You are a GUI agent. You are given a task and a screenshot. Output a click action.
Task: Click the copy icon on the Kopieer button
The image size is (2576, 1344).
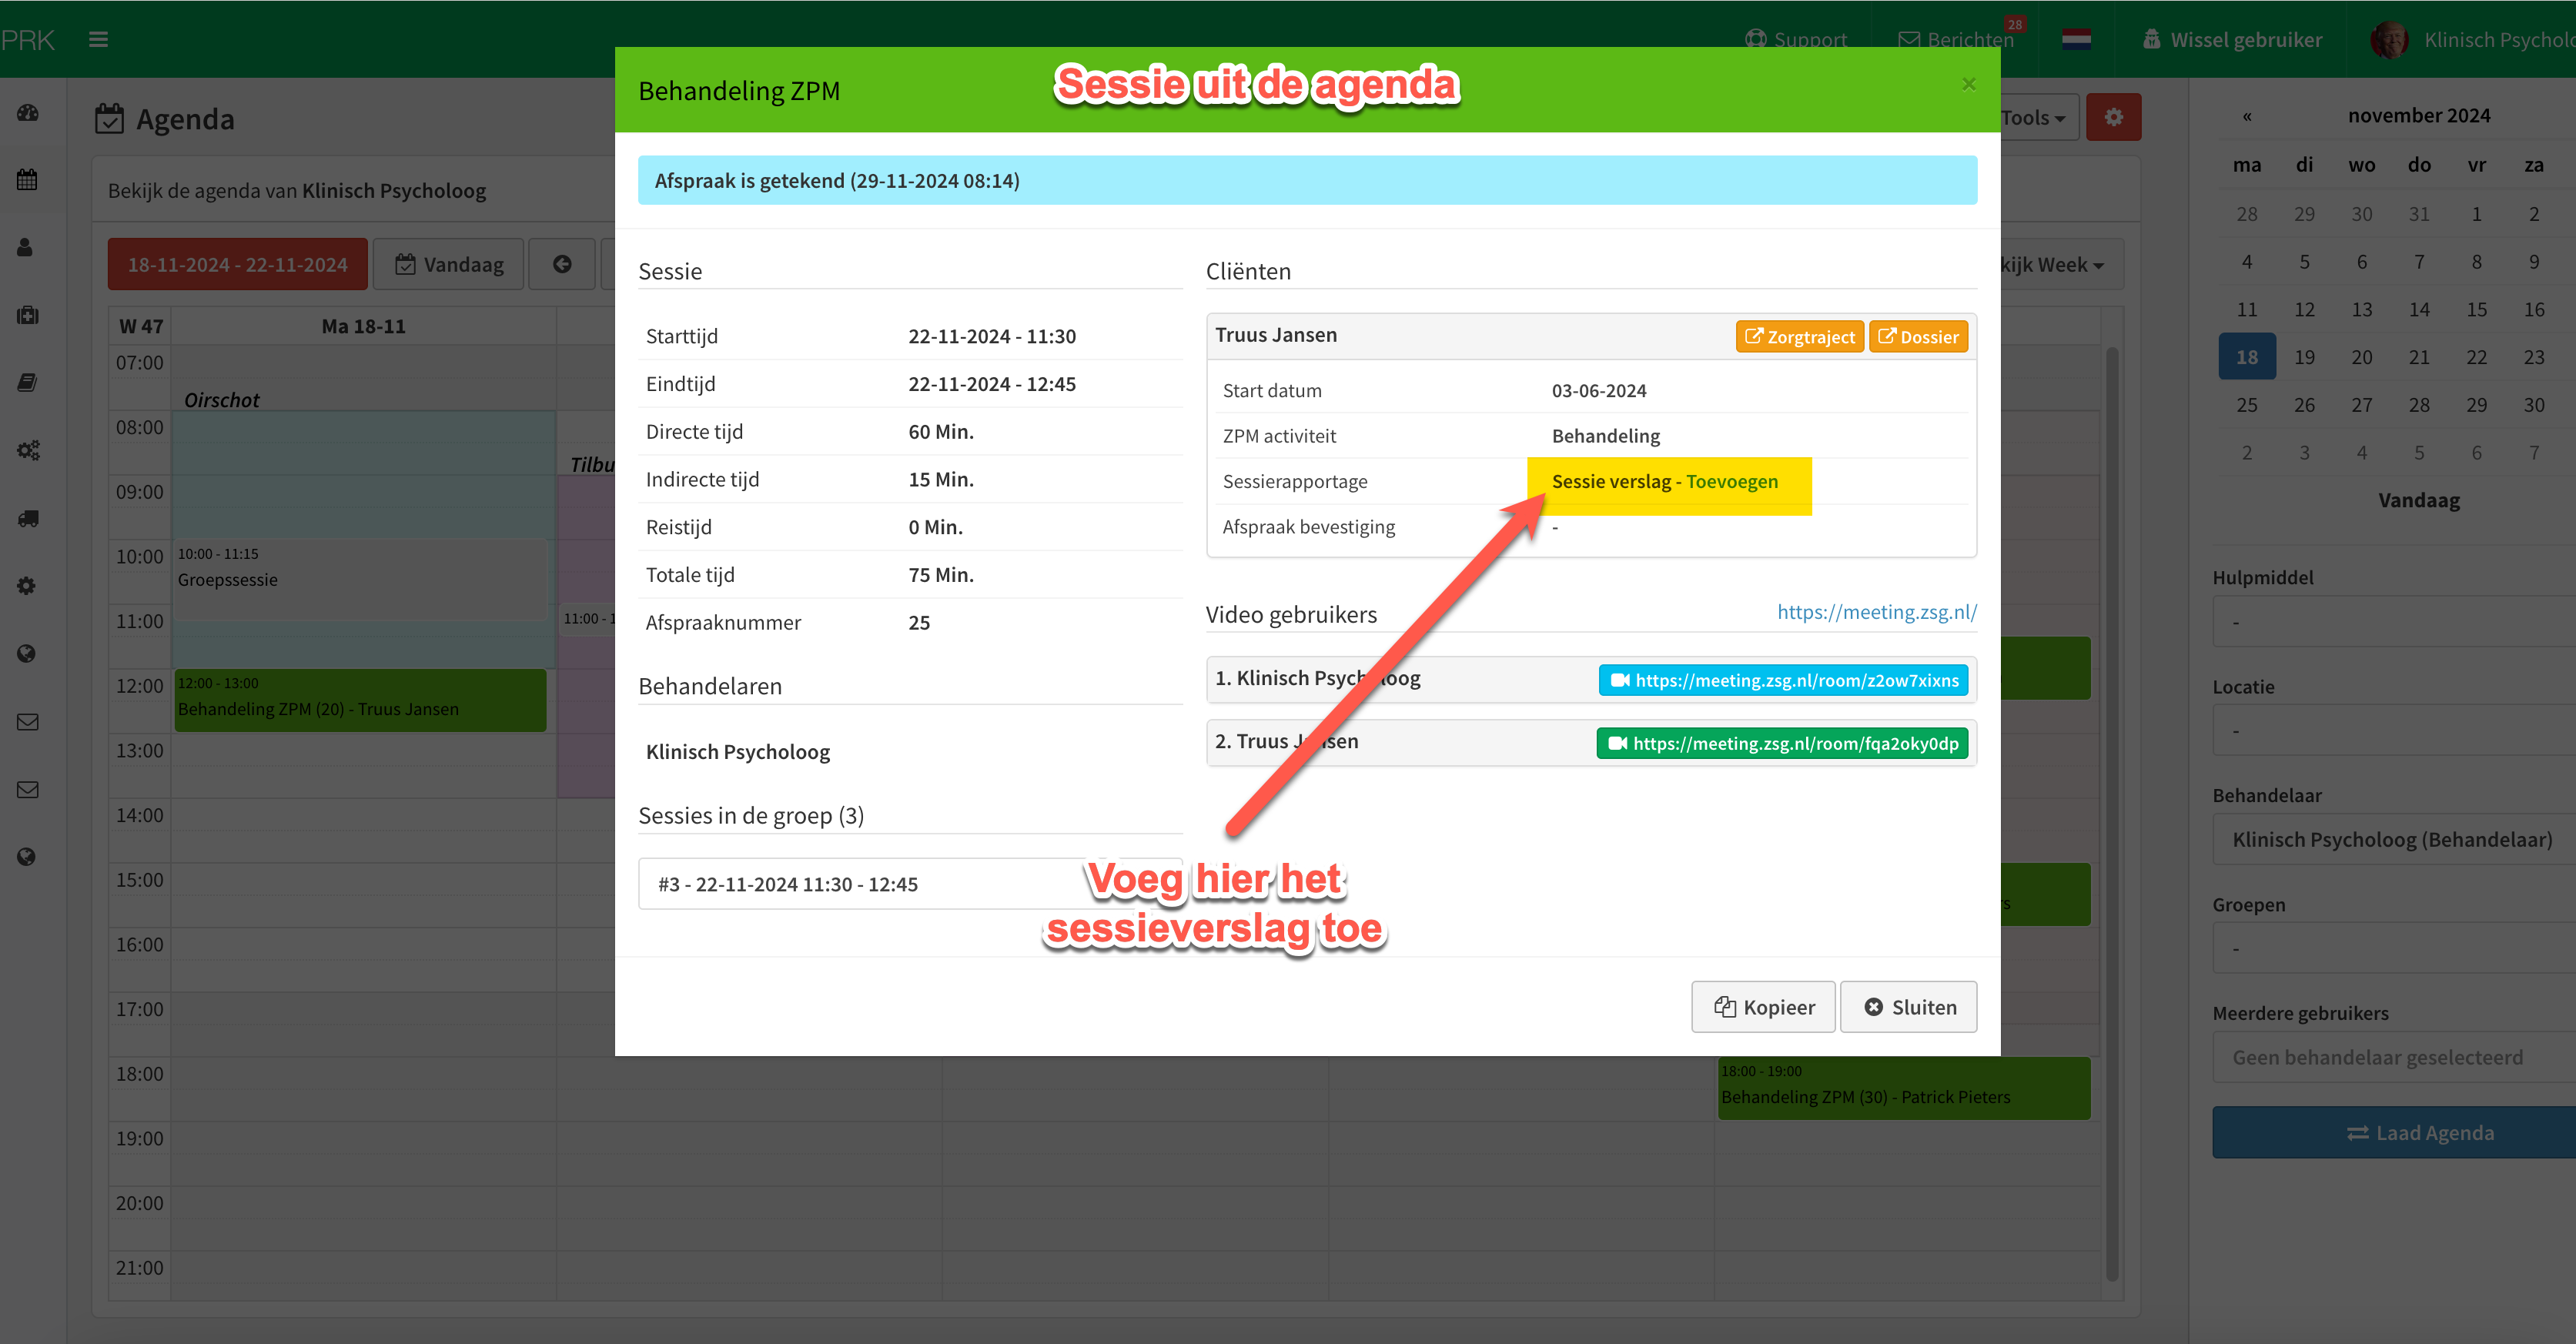(1725, 1007)
